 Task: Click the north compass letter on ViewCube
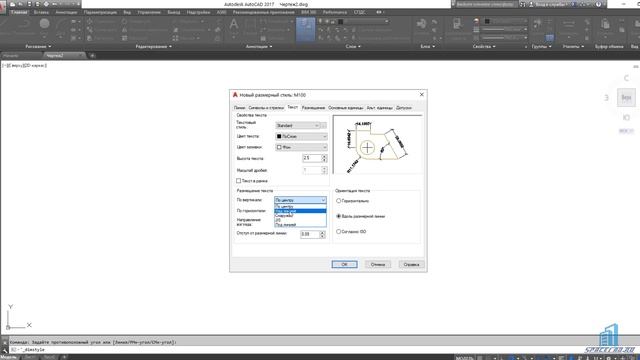click(x=626, y=78)
